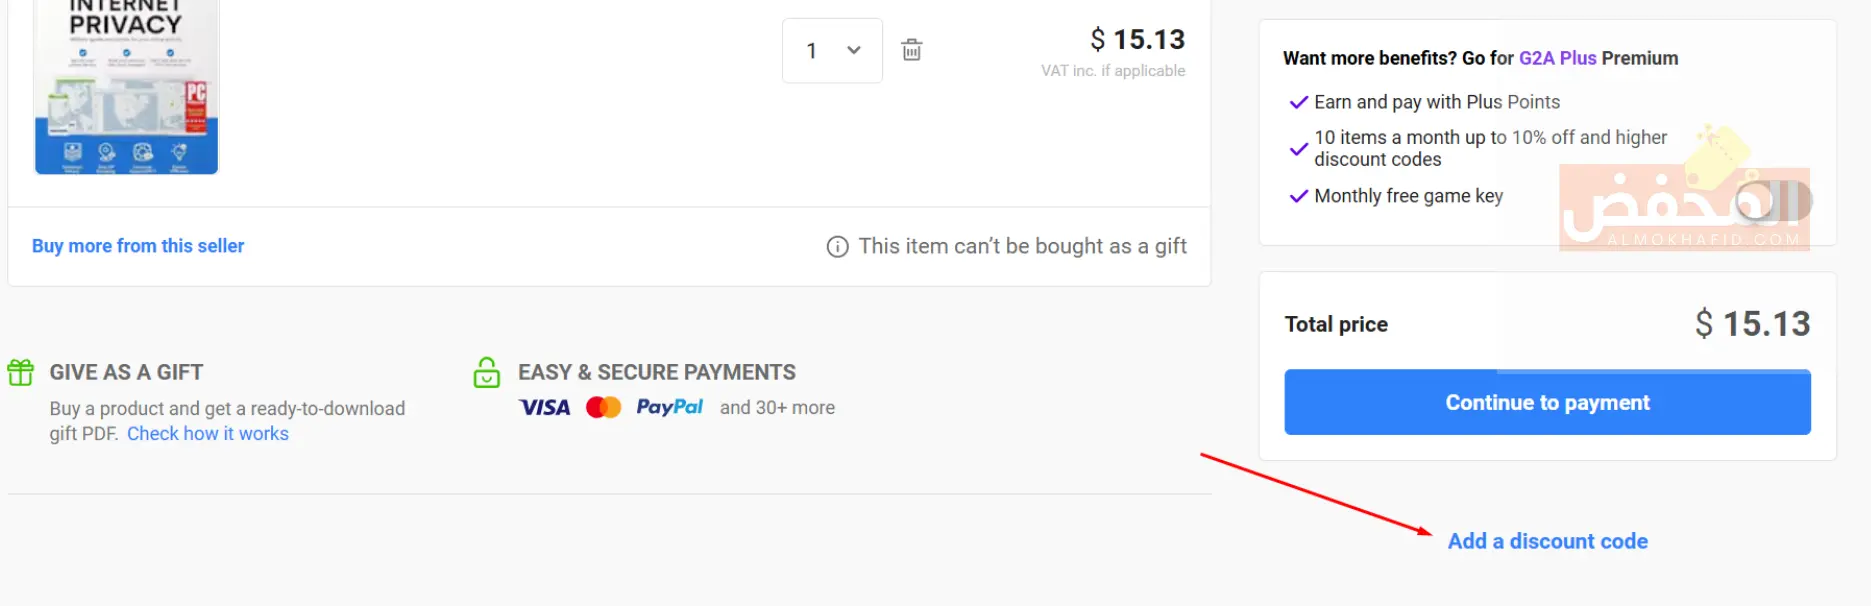Click the Mastercard logo
Viewport: 1871px width, 606px height.
(603, 408)
